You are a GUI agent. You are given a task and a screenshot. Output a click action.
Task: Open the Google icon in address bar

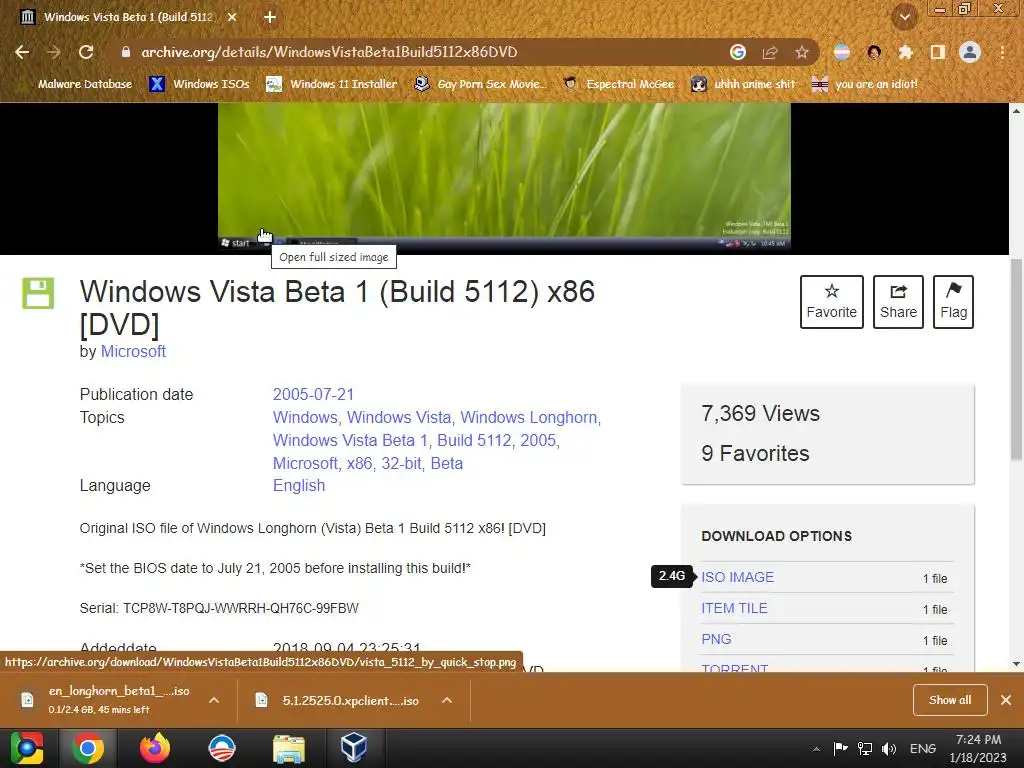click(738, 52)
